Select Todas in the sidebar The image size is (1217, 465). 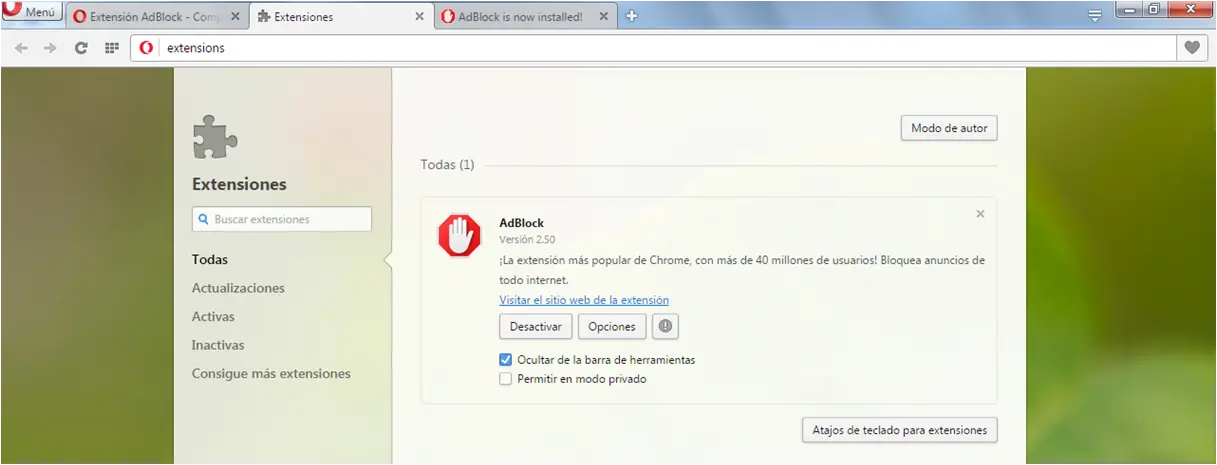210,259
